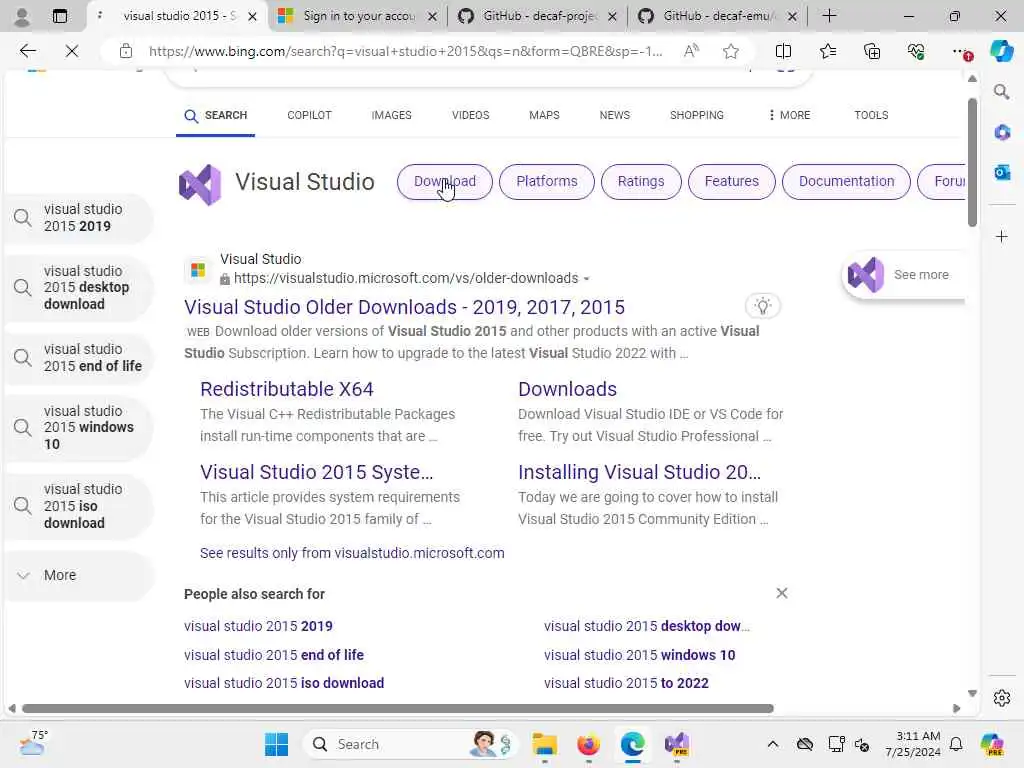Switch to the NEWS tab
This screenshot has width=1024, height=768.
pyautogui.click(x=615, y=115)
